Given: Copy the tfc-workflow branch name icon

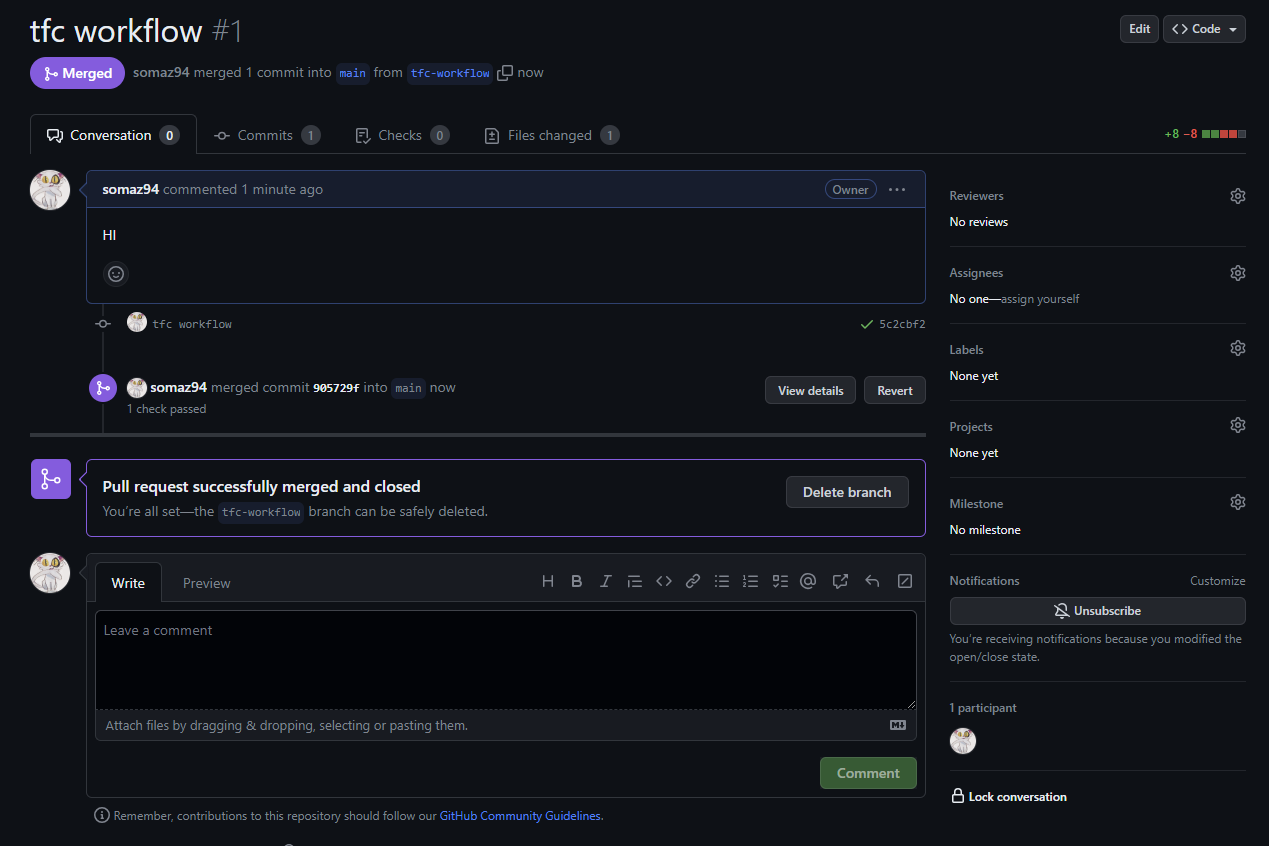Looking at the screenshot, I should [505, 73].
